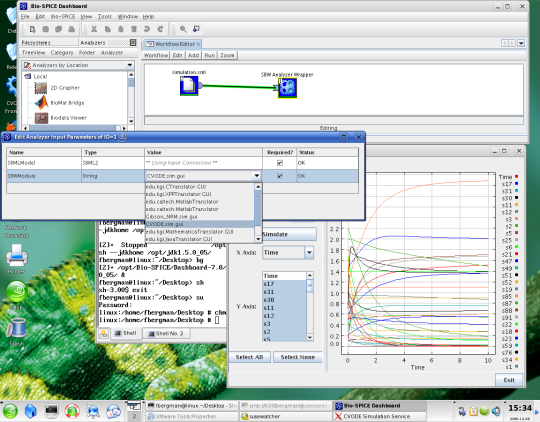Click the scissors cut icon in toolbar
This screenshot has width=540, height=422.
(94, 29)
